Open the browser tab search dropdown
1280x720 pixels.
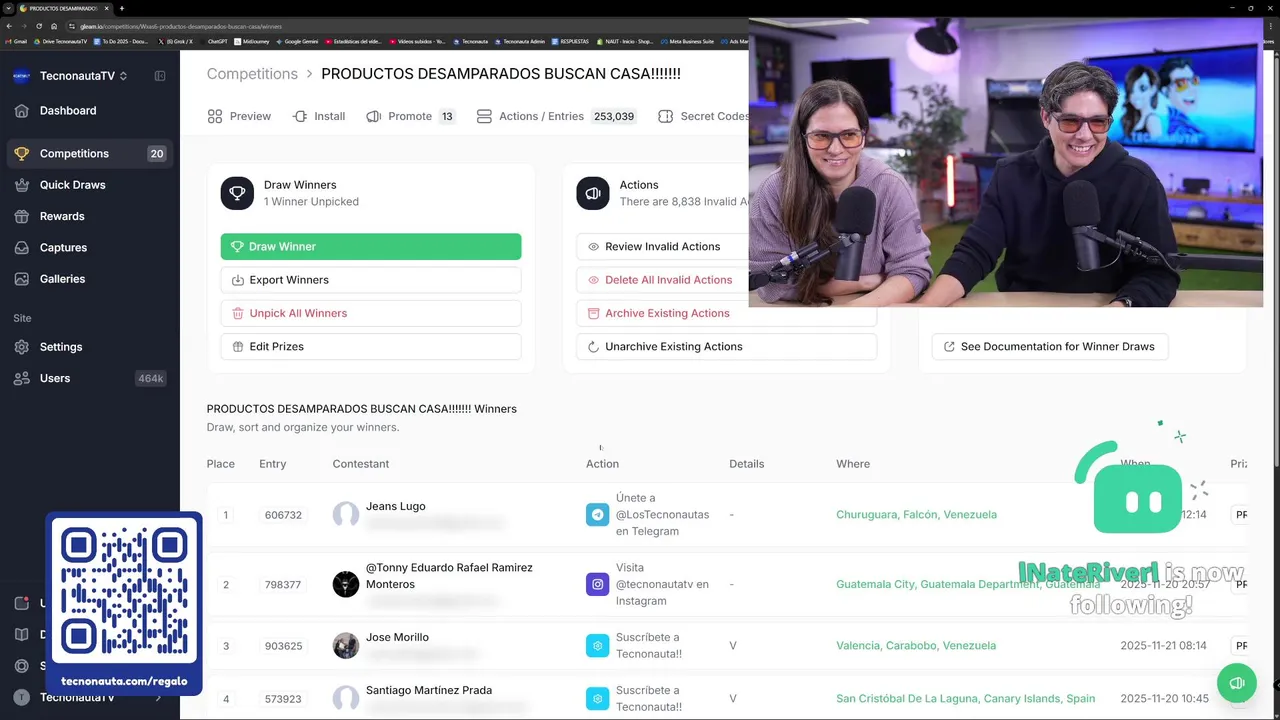pyautogui.click(x=8, y=8)
